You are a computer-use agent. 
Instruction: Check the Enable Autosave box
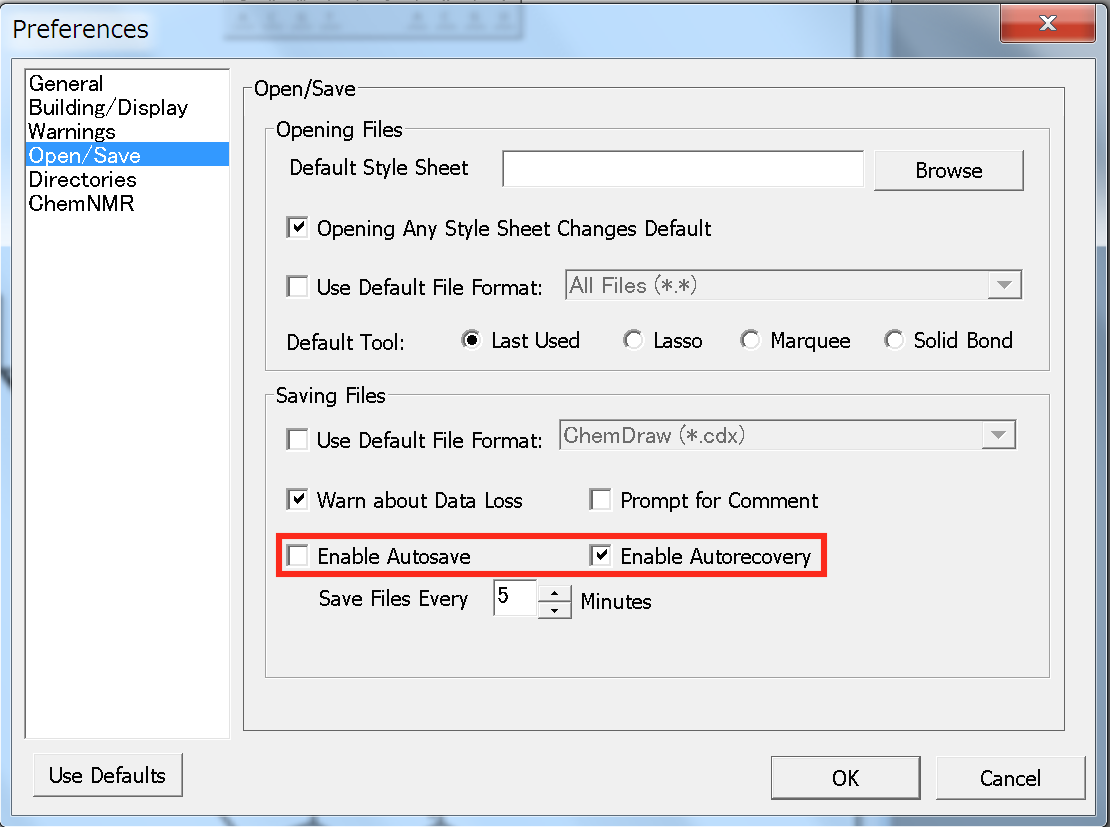tap(298, 556)
